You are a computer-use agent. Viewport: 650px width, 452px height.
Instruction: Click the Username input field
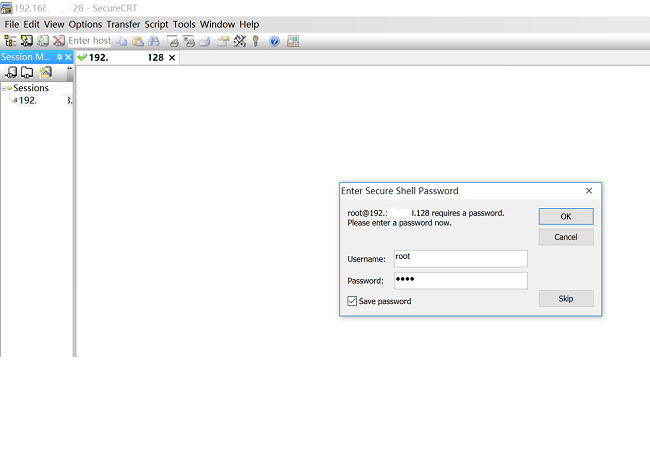tap(460, 258)
